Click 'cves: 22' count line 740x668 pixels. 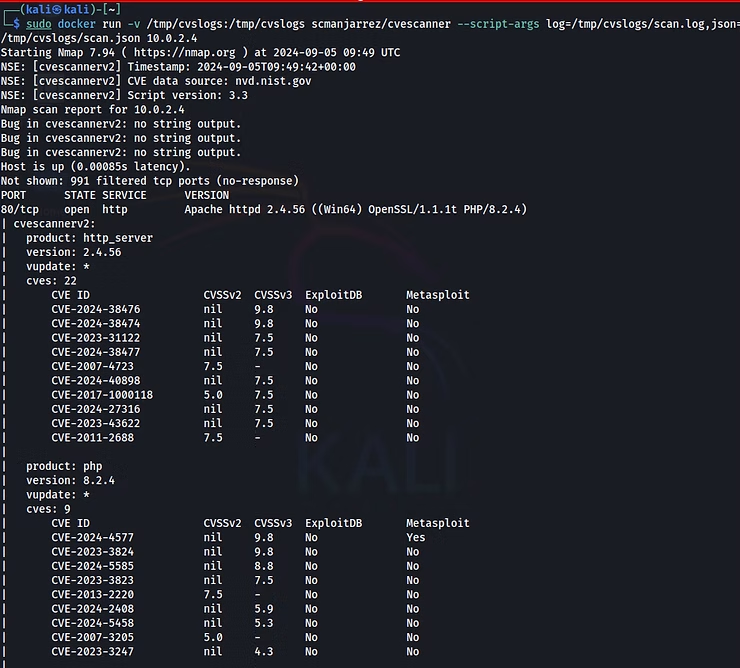click(x=51, y=281)
